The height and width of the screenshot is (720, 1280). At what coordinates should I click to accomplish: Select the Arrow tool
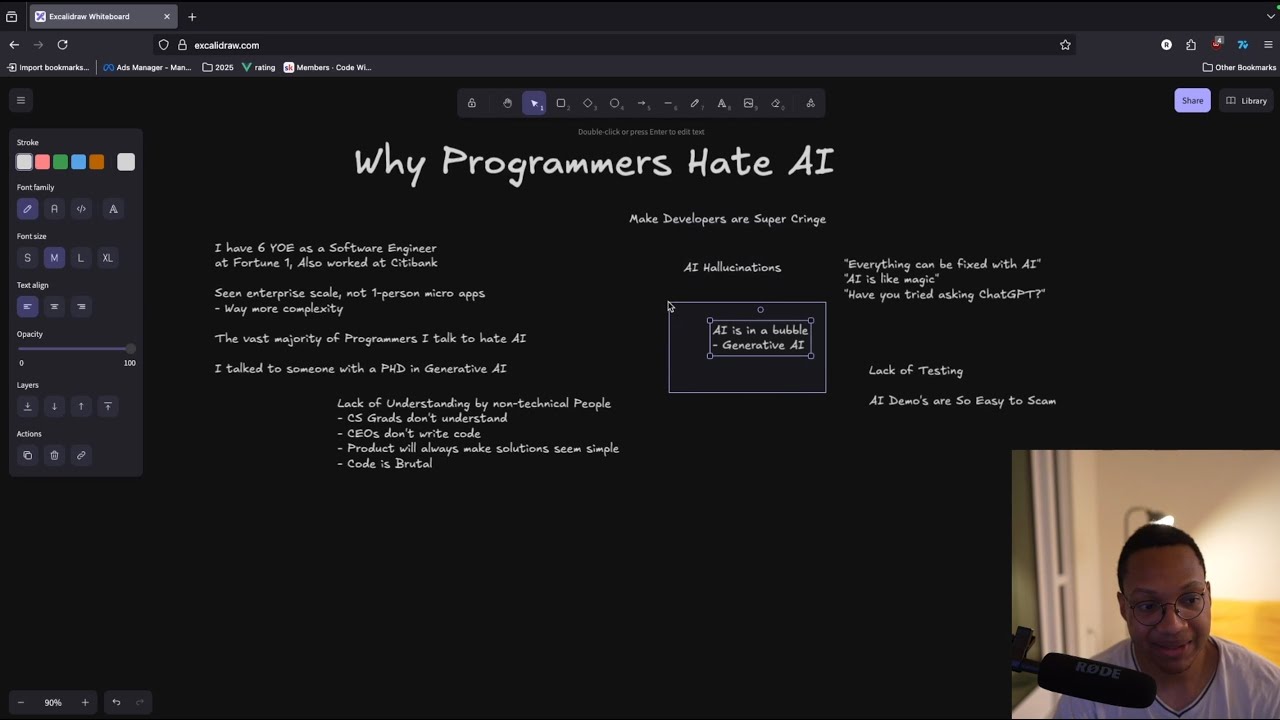pos(642,103)
